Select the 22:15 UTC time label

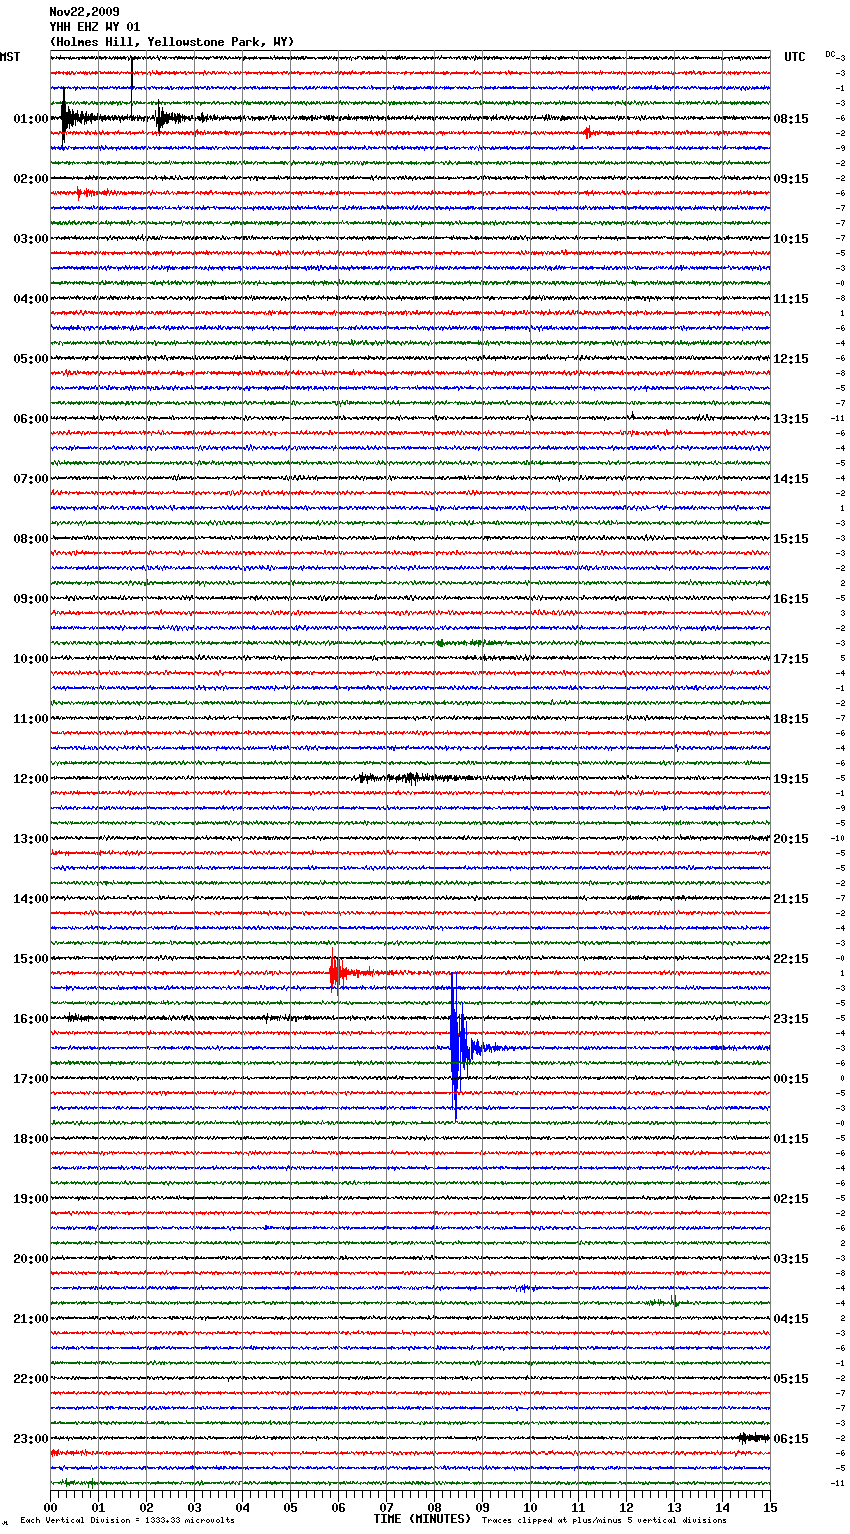coord(791,959)
